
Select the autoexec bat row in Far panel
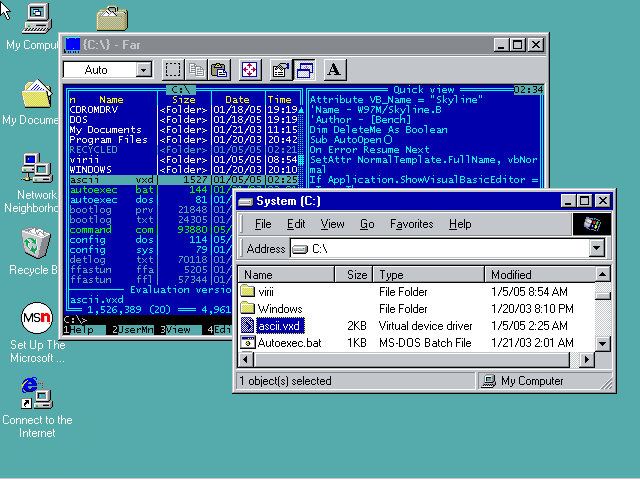[x=151, y=189]
